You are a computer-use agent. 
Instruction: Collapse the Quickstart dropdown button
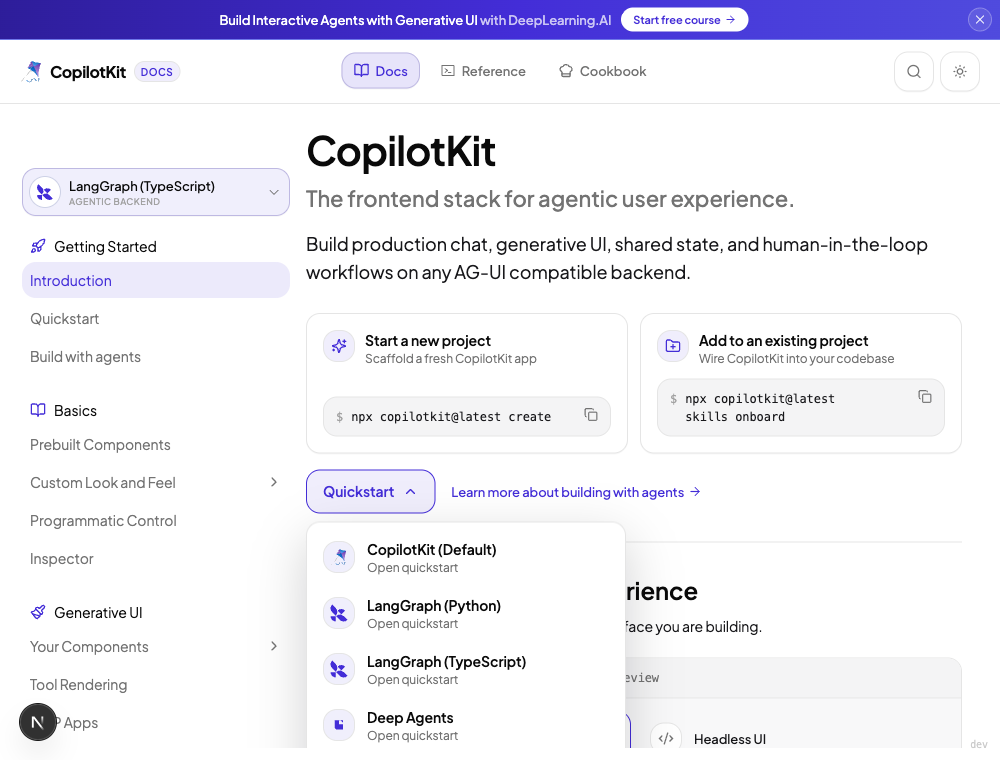tap(371, 492)
